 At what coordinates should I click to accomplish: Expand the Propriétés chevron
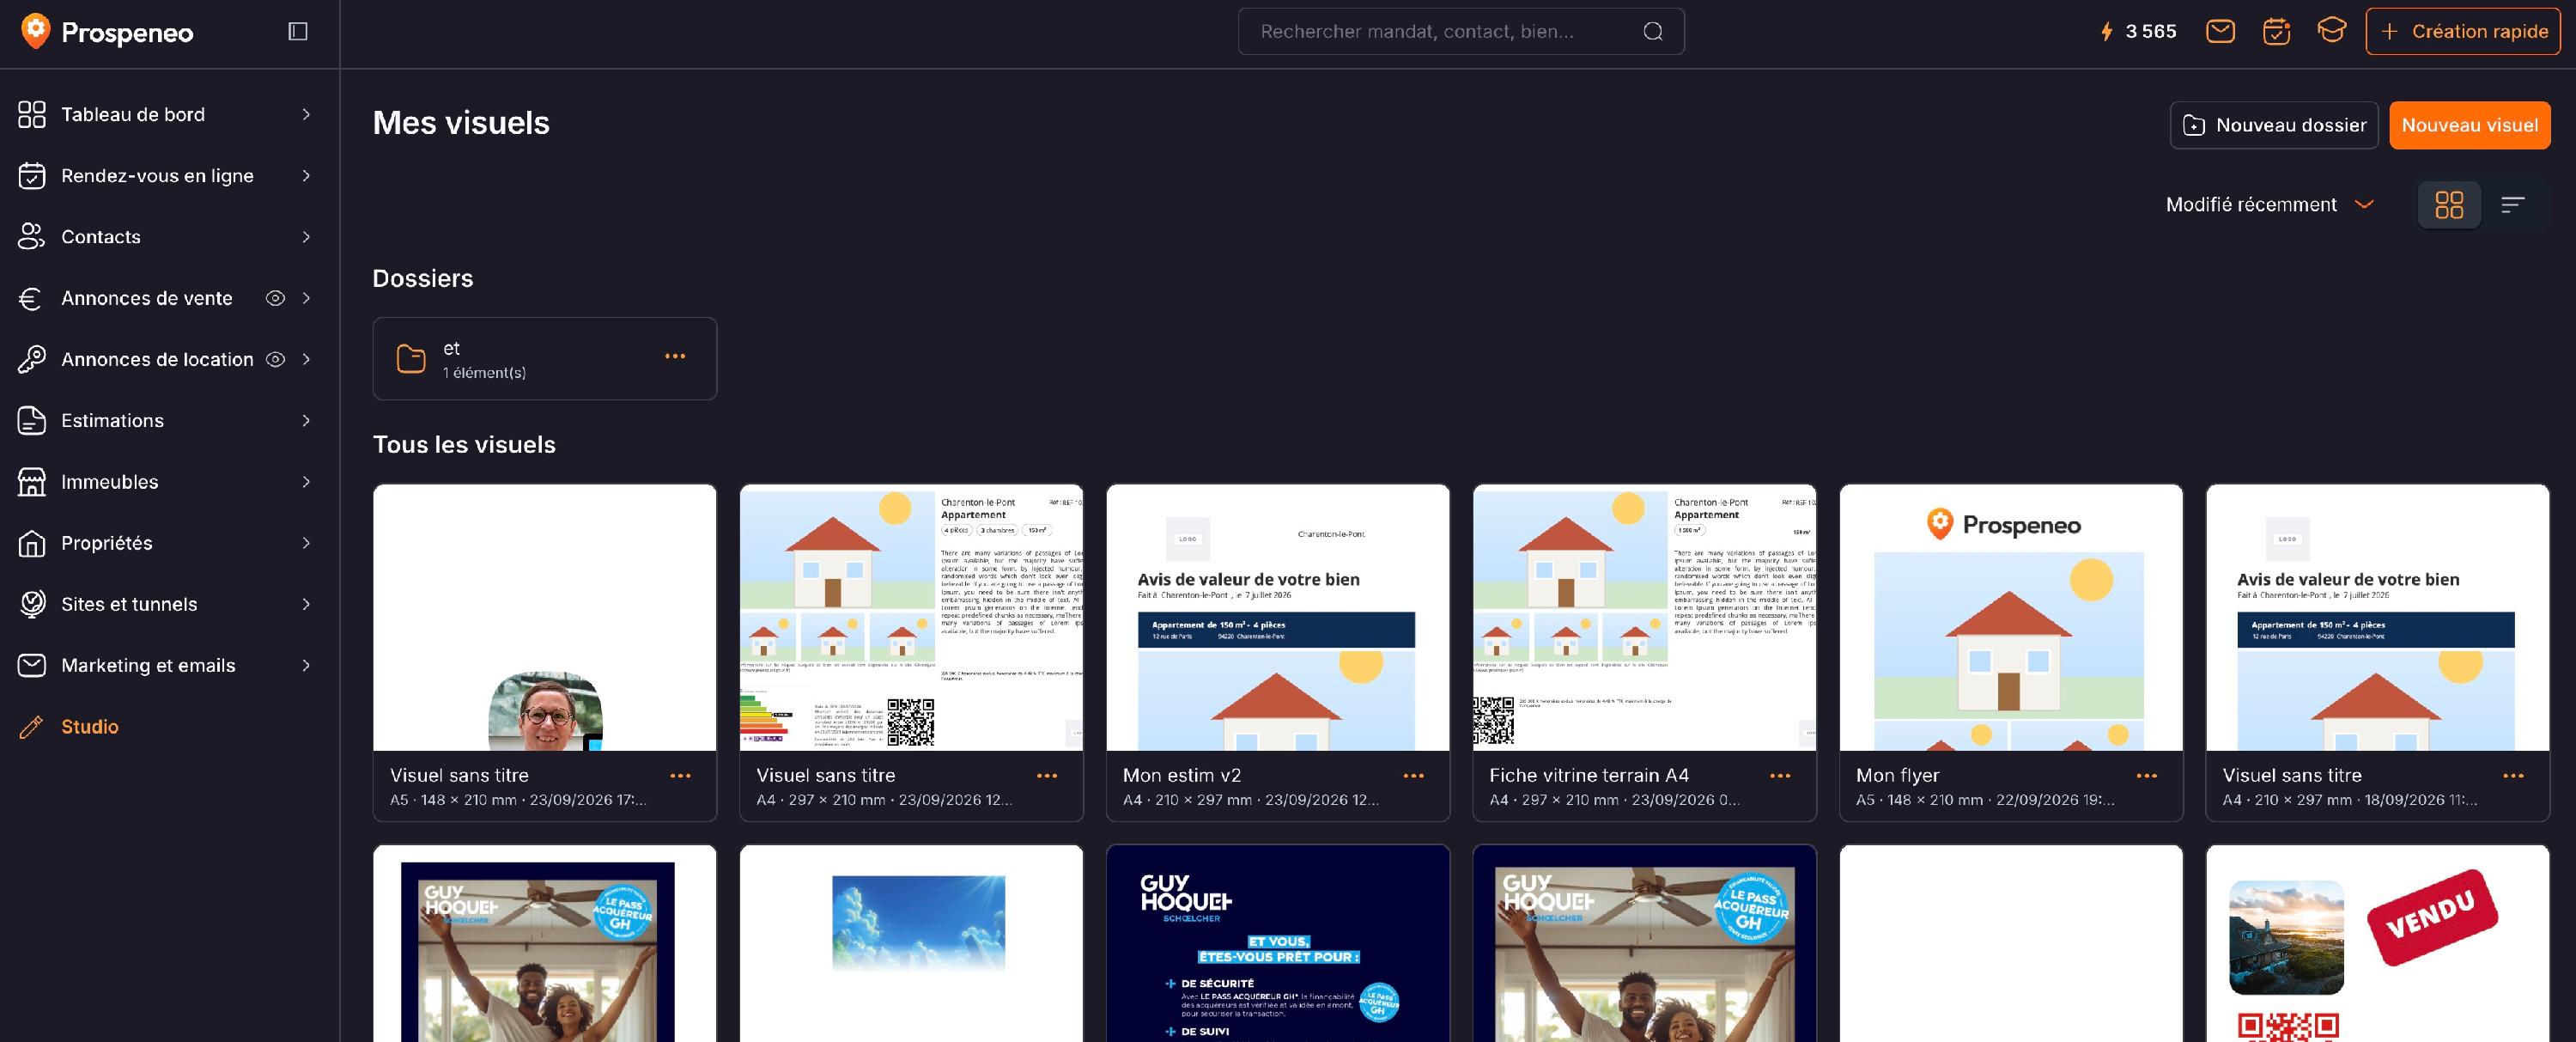coord(306,543)
